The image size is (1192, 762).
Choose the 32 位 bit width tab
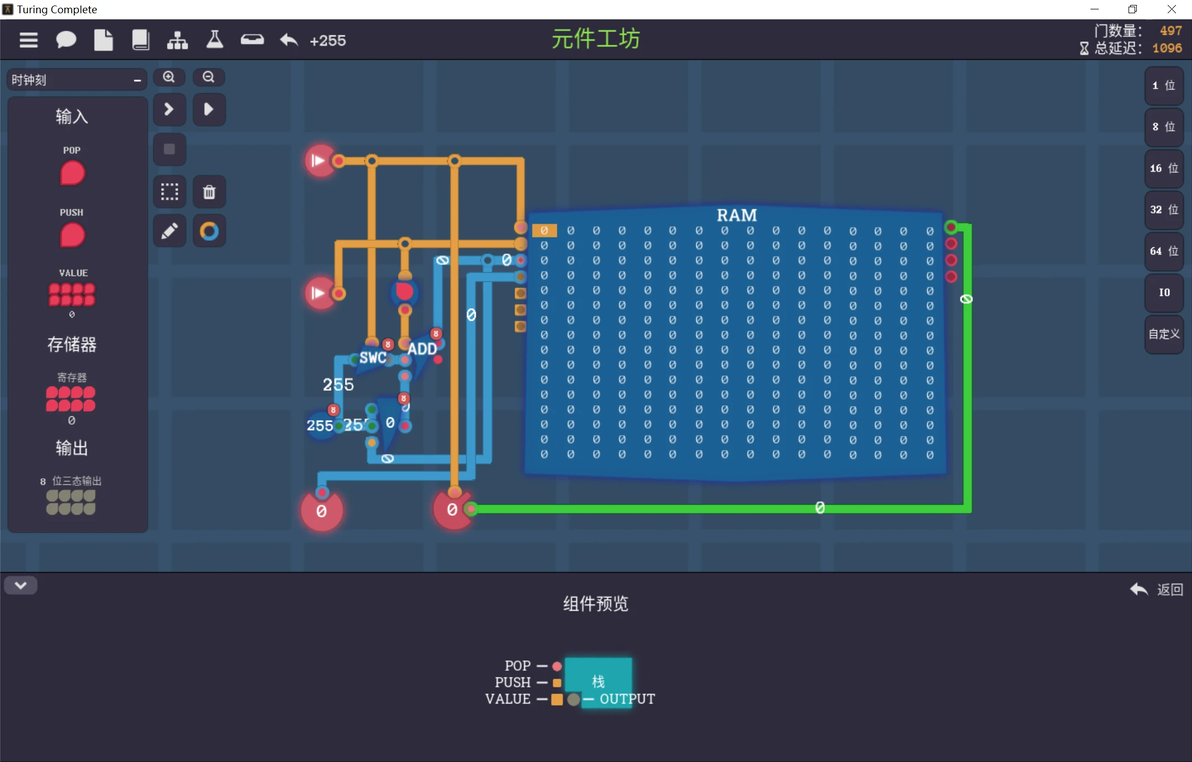(x=1164, y=209)
